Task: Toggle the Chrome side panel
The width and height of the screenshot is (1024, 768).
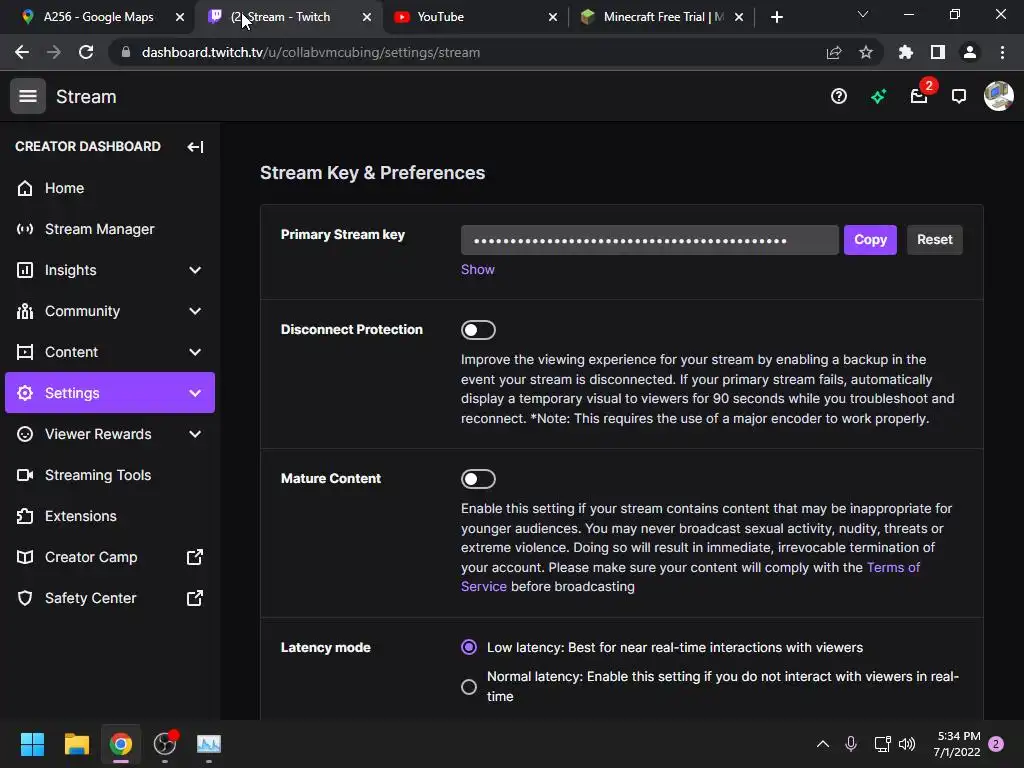Action: coord(938,52)
